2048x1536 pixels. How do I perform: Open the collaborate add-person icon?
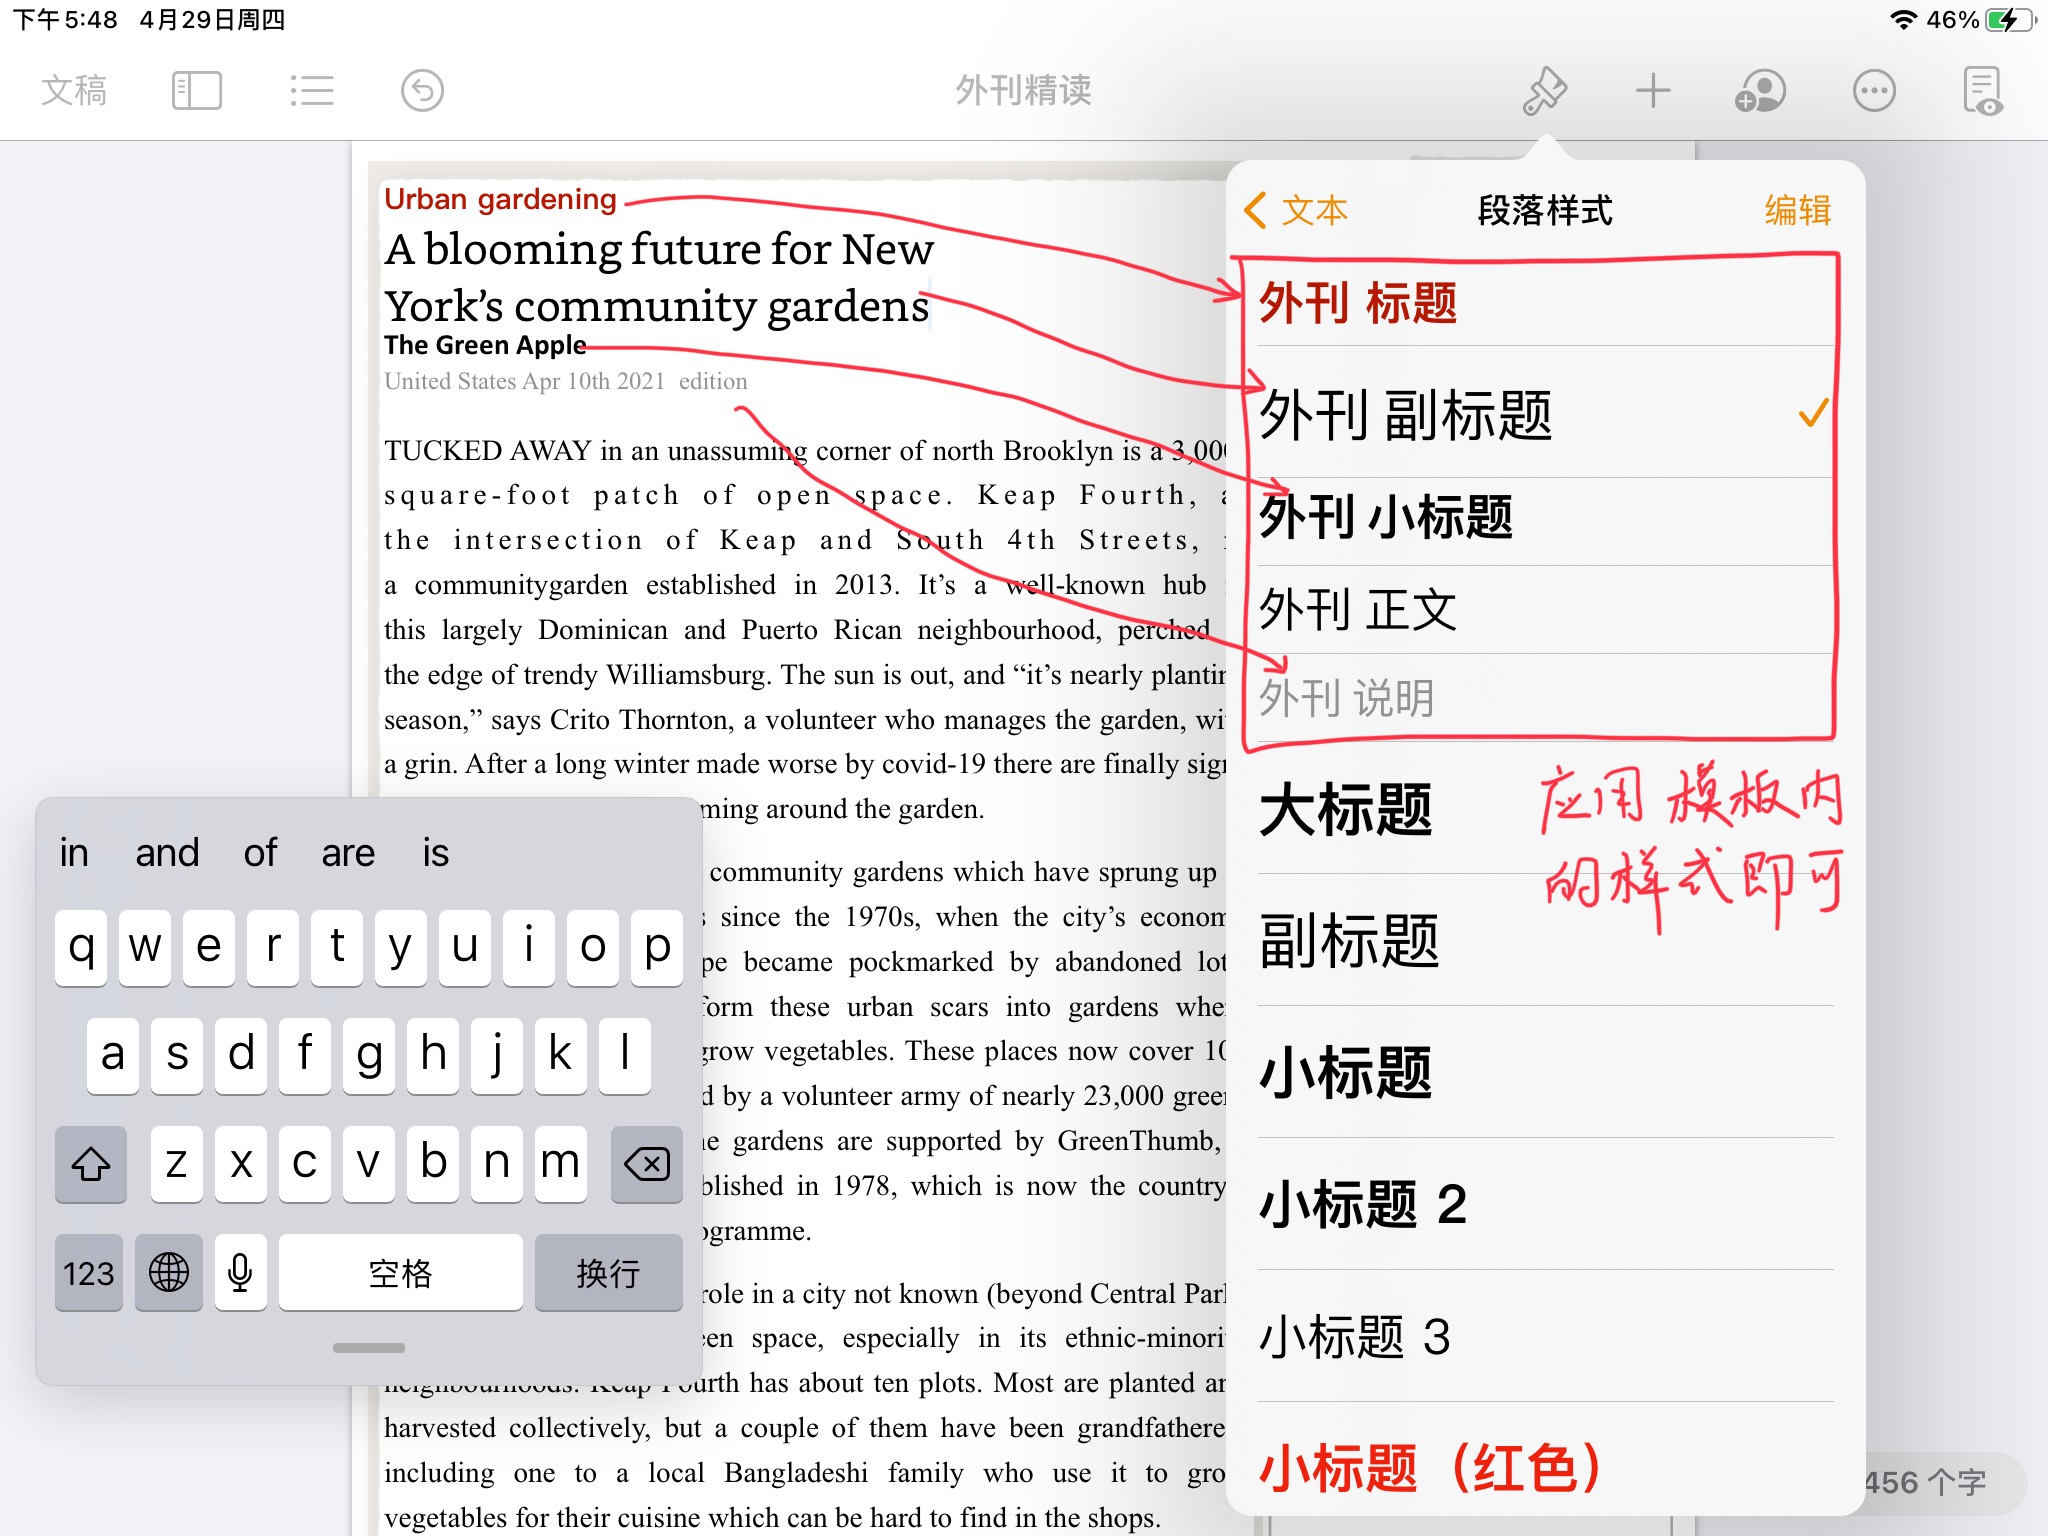point(1760,91)
